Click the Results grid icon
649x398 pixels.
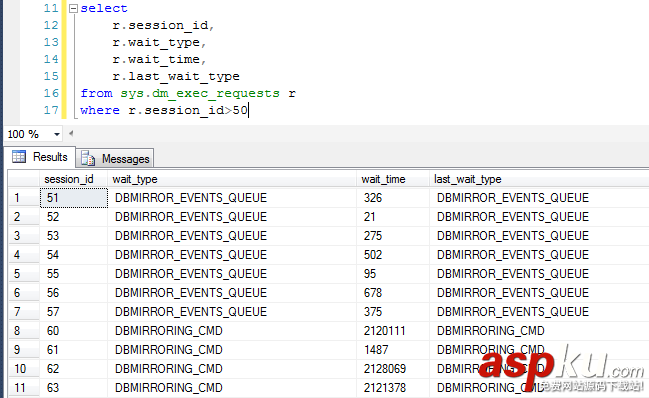[19, 156]
